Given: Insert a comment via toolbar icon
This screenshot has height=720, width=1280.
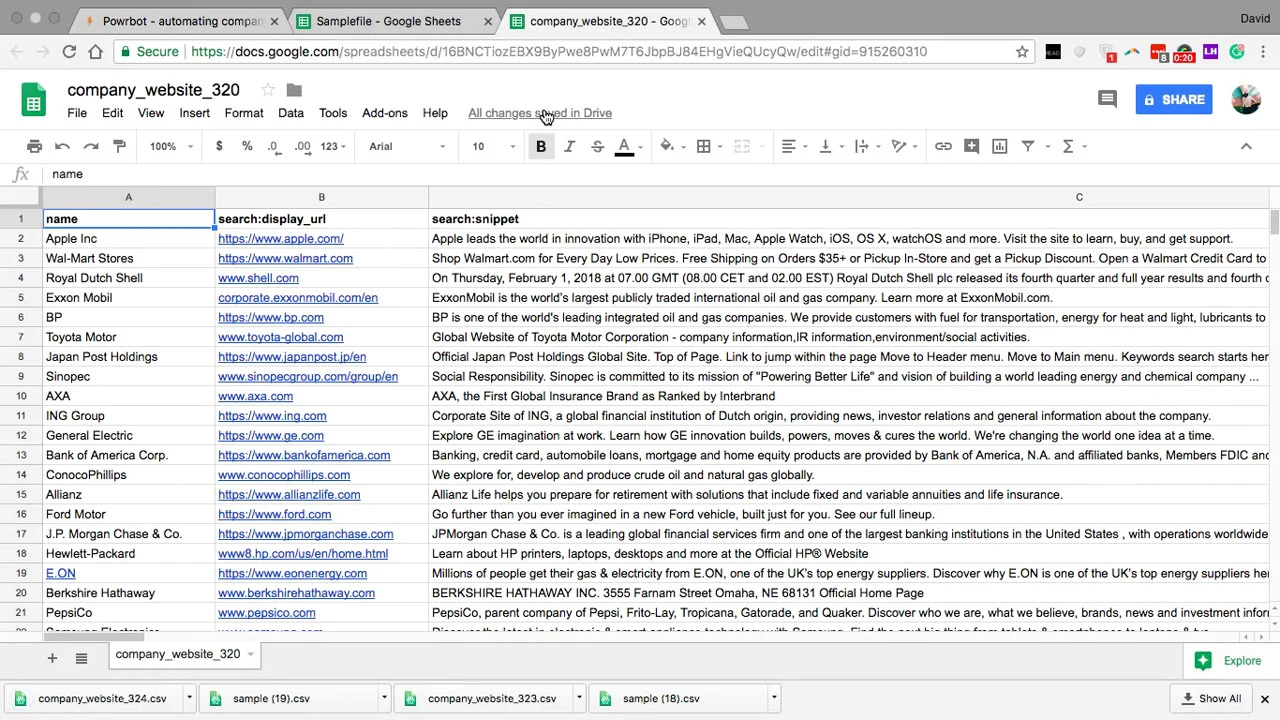Looking at the screenshot, I should click(x=971, y=146).
